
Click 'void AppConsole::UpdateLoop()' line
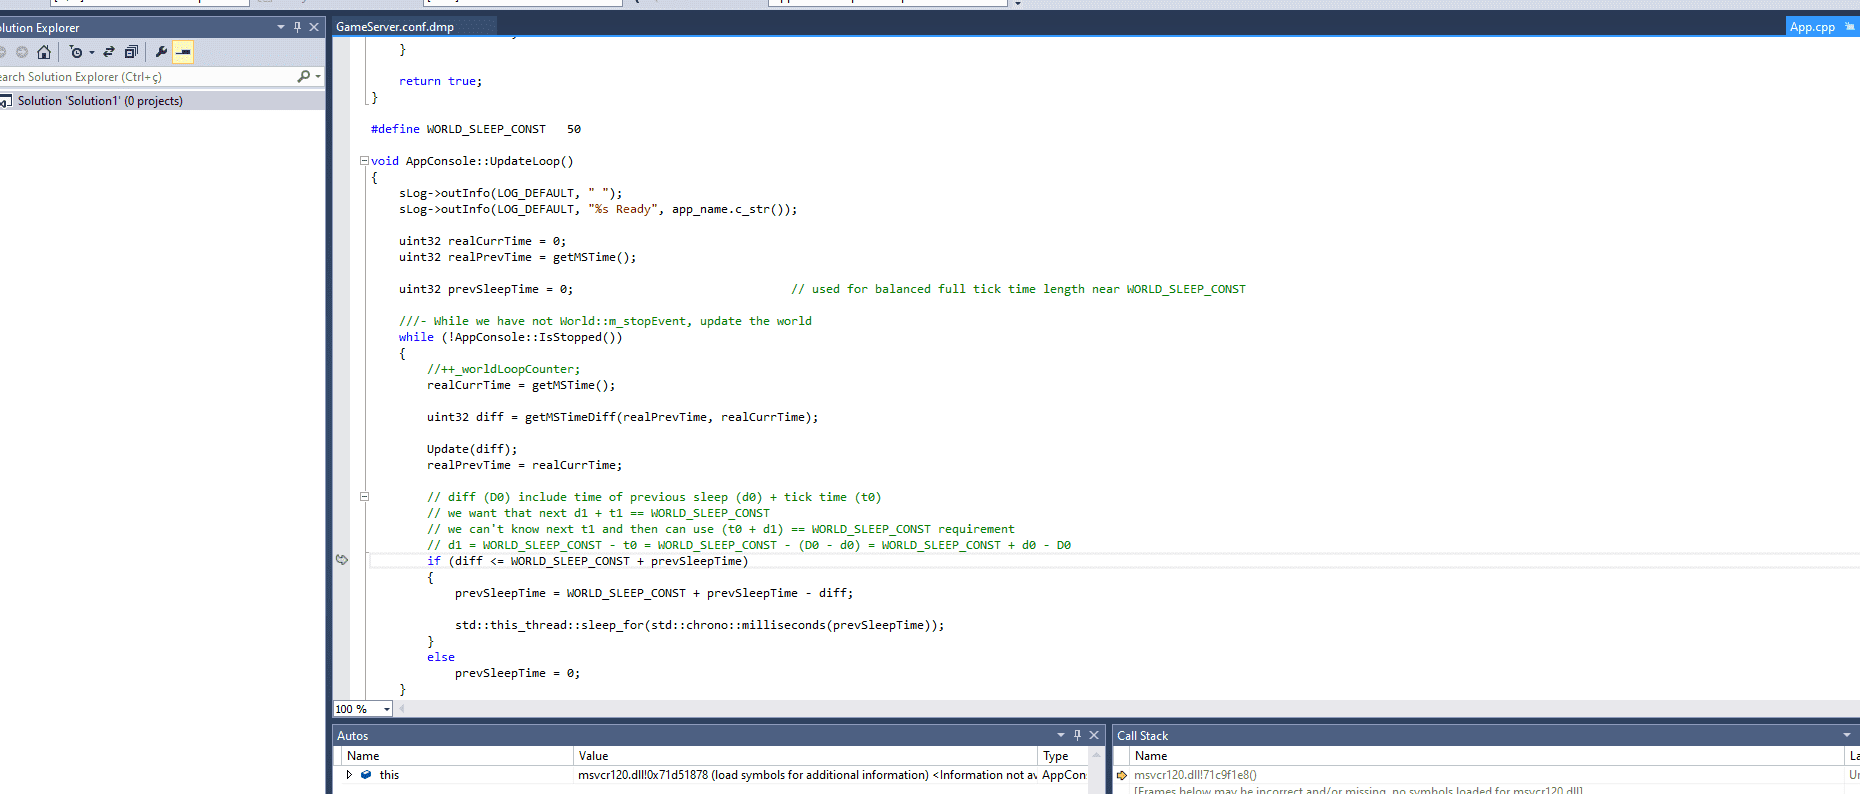pos(472,161)
